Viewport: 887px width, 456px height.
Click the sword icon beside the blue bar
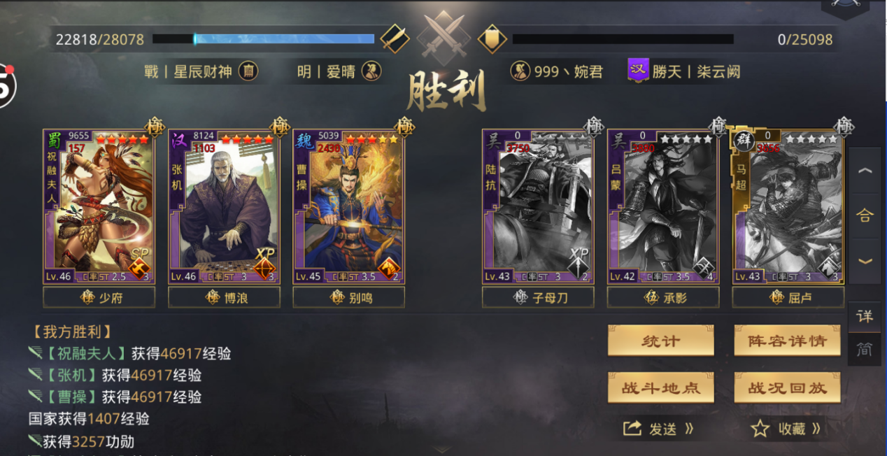(394, 39)
